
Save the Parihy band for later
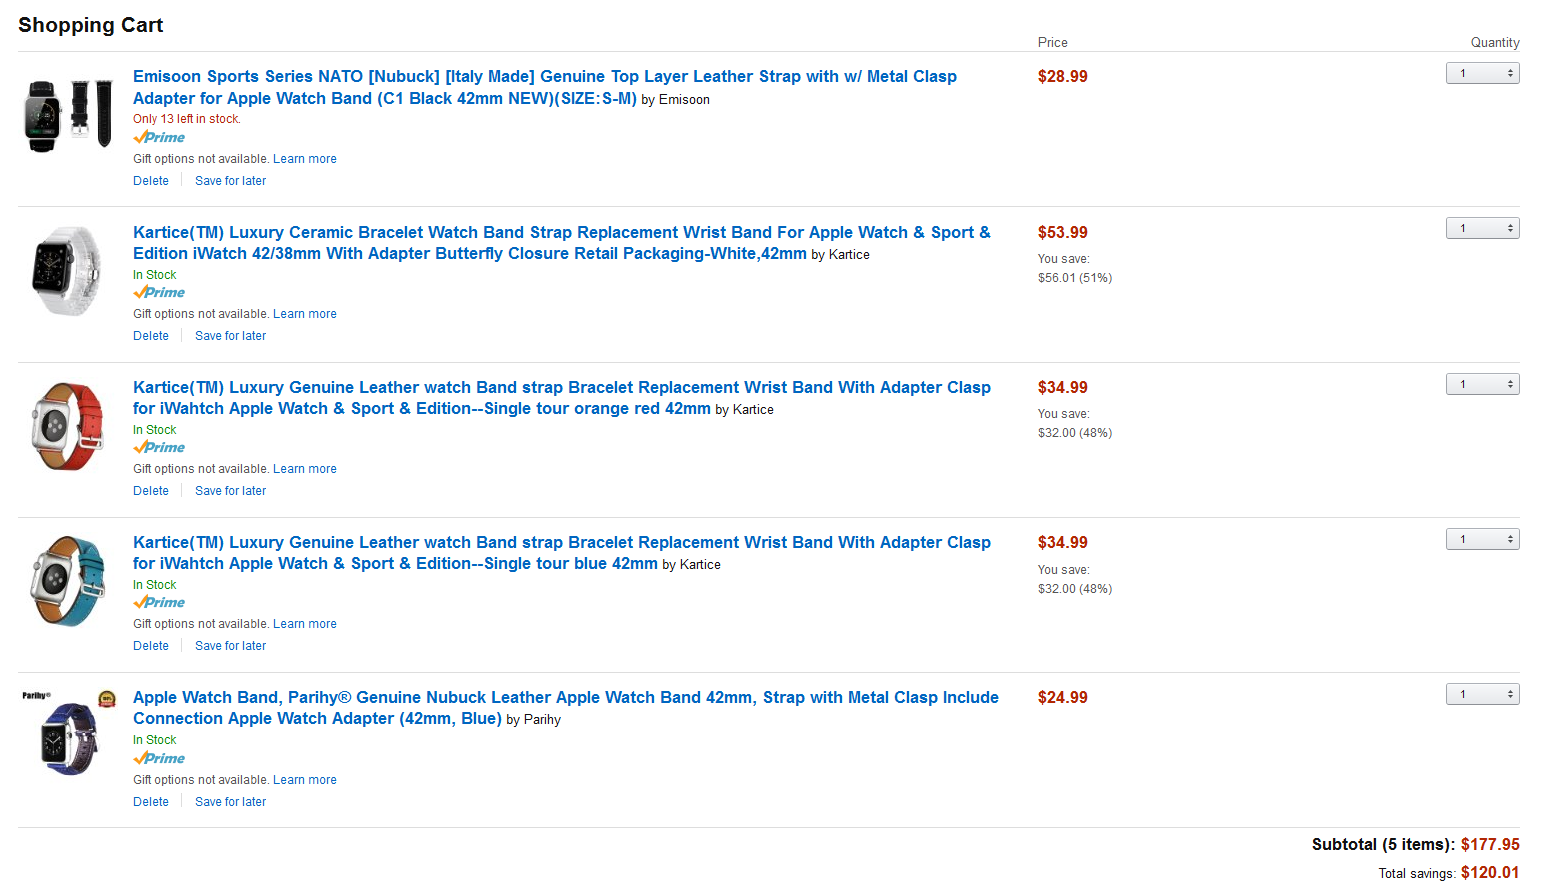(230, 802)
